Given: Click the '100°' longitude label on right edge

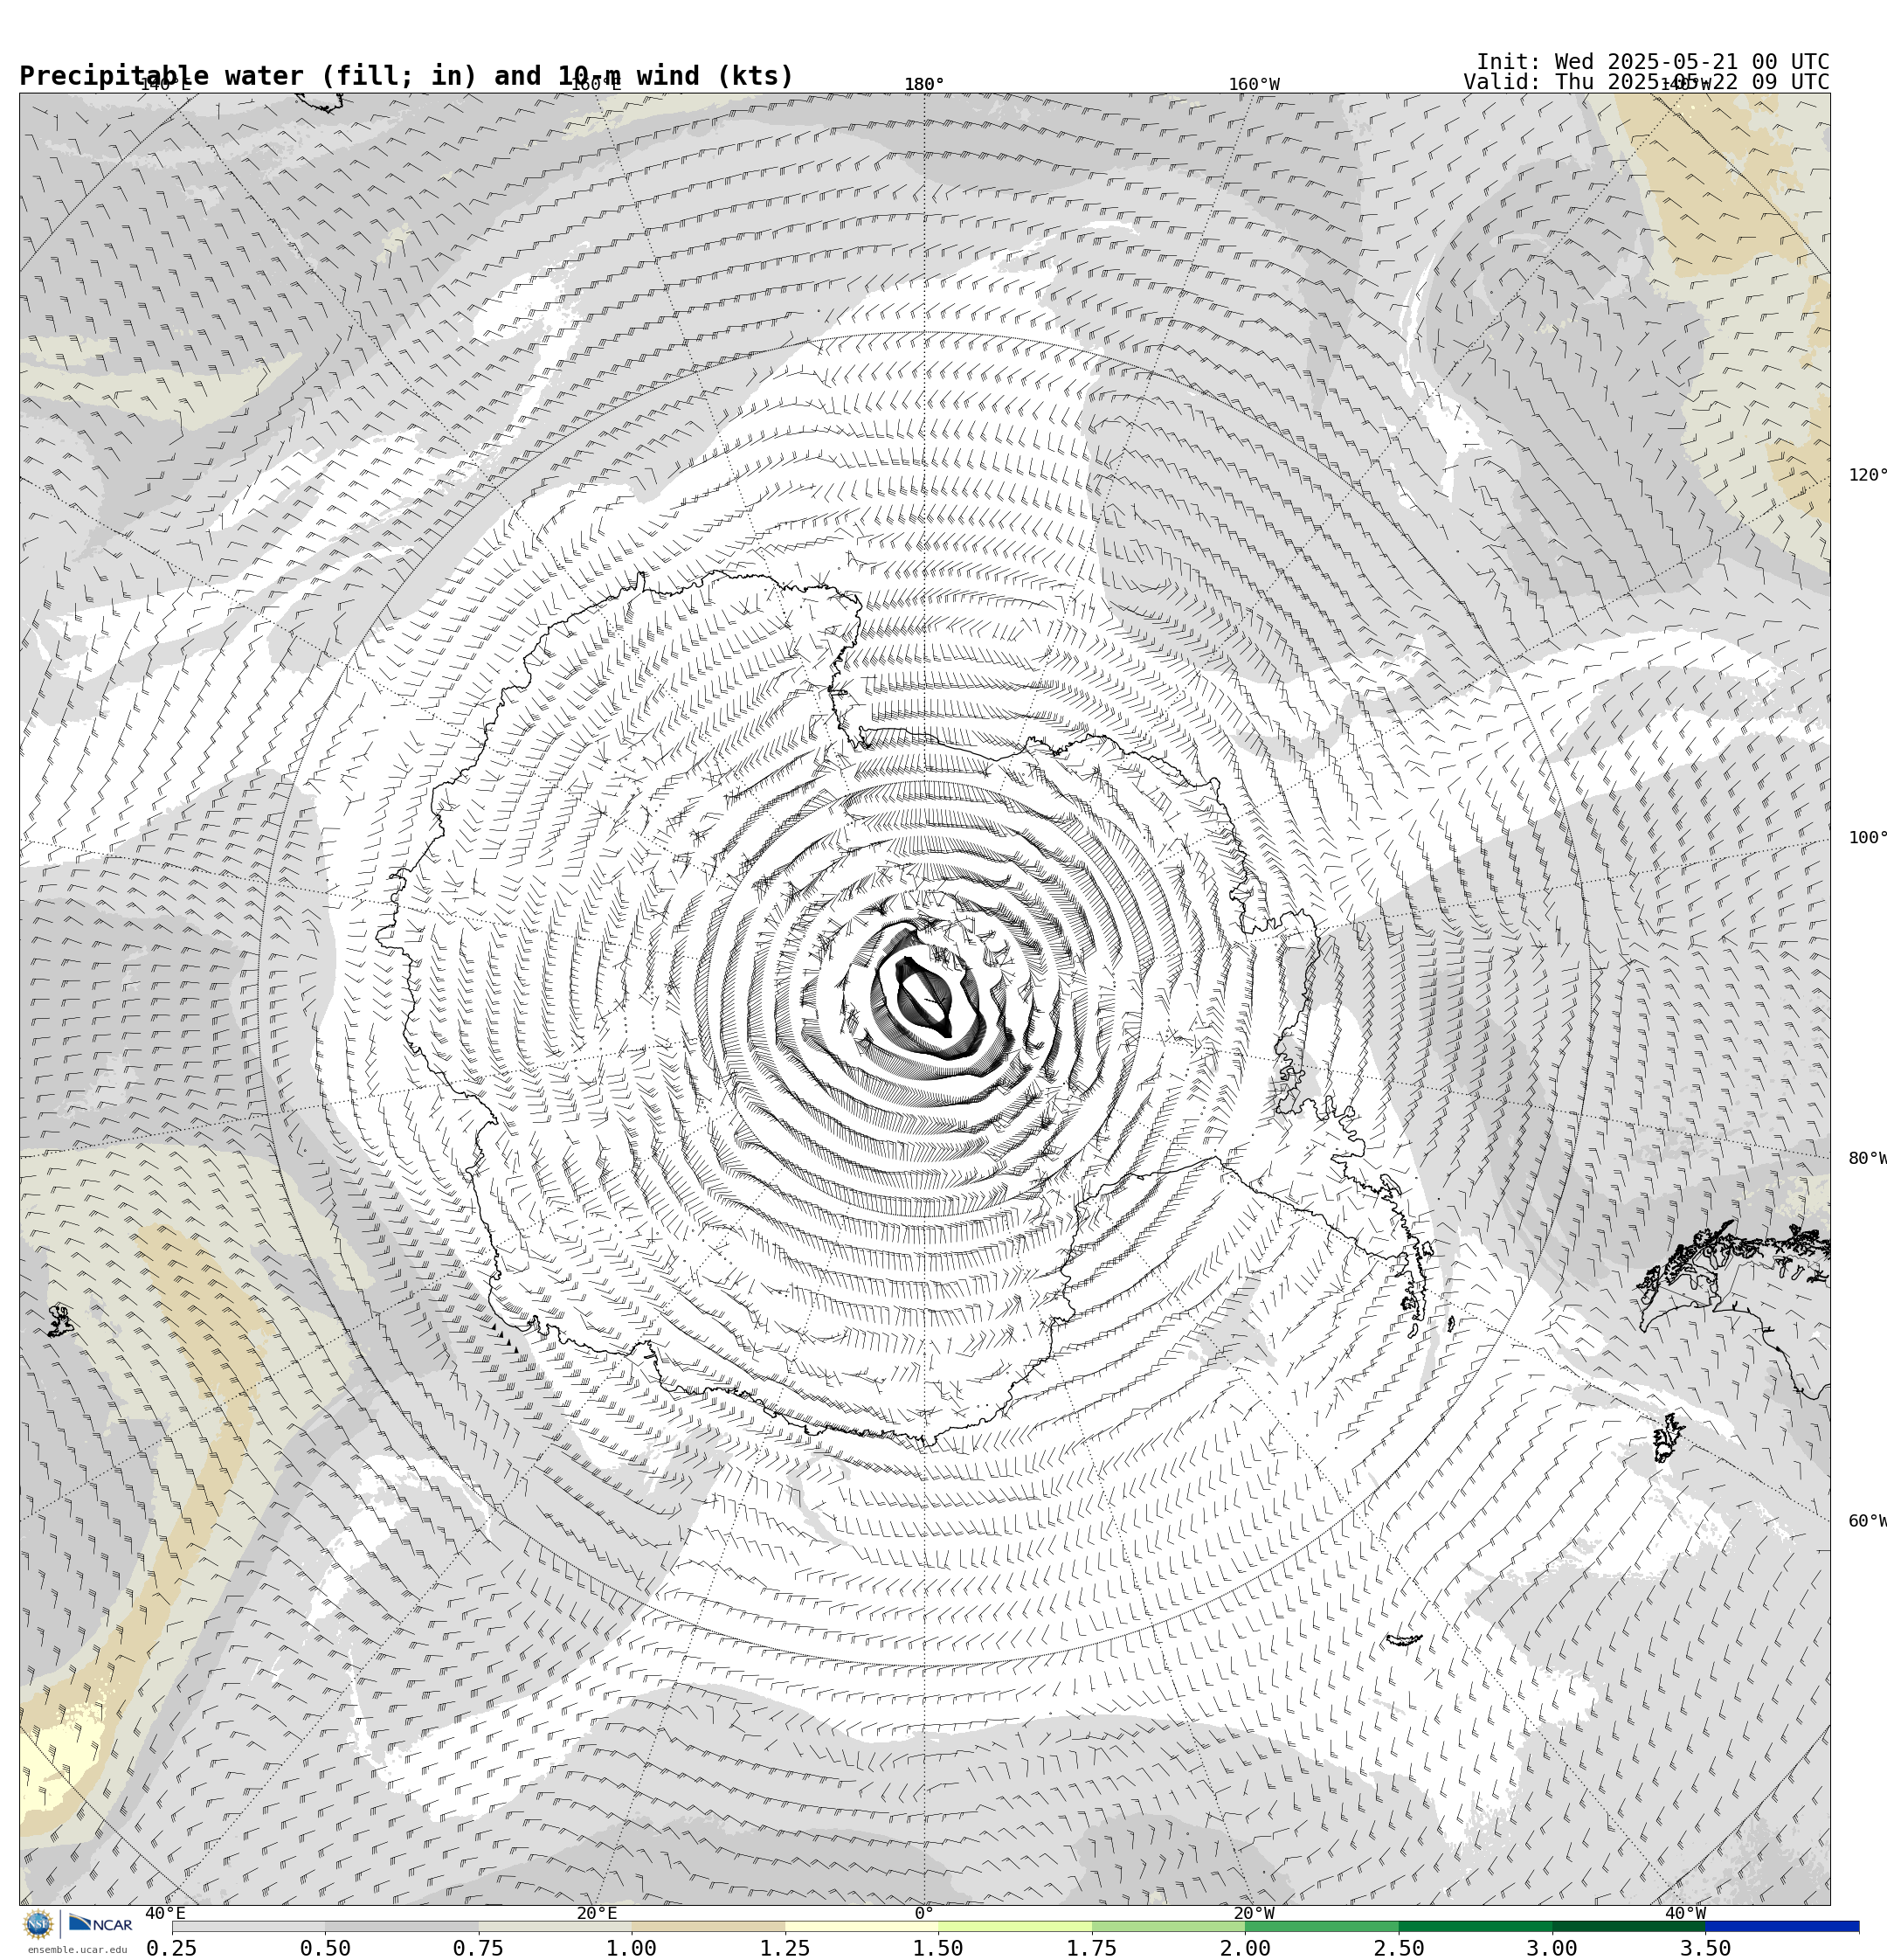Looking at the screenshot, I should [x=1867, y=838].
